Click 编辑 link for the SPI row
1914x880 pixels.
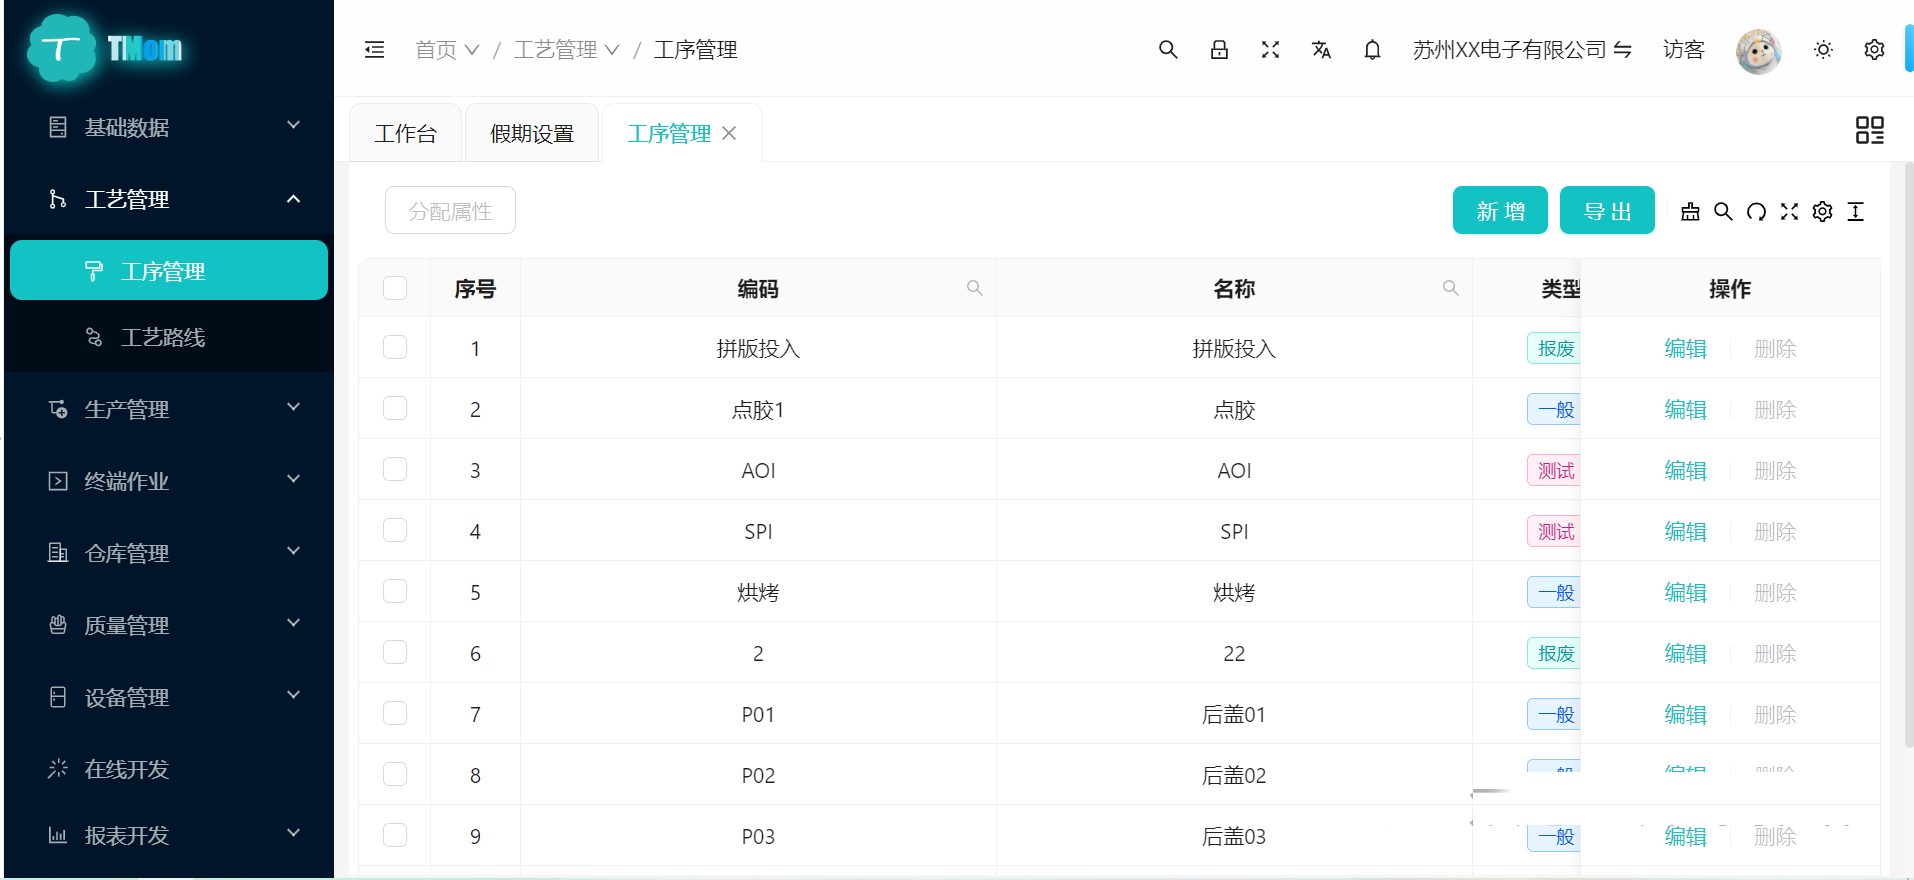click(x=1685, y=531)
